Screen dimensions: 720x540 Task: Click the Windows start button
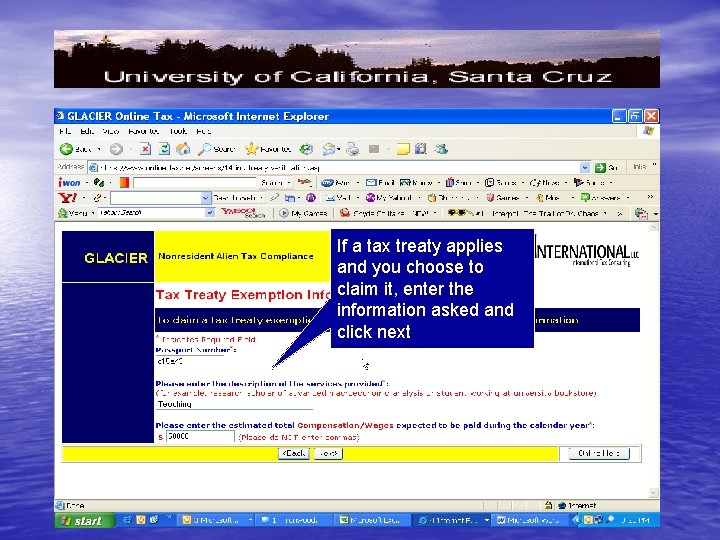pos(82,520)
